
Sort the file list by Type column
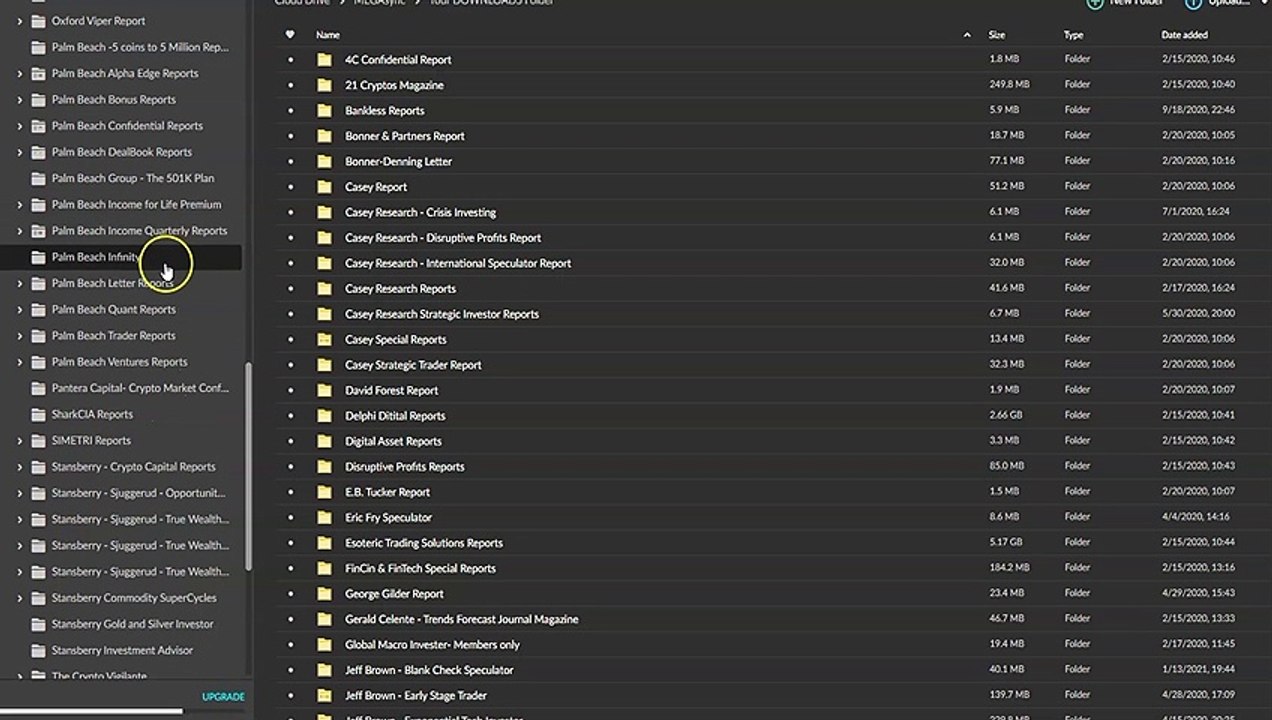[x=1073, y=35]
